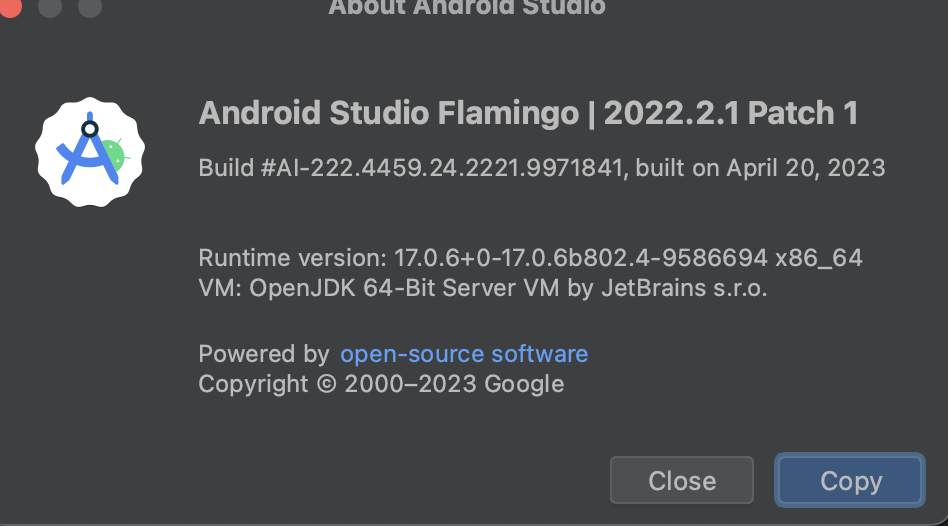The height and width of the screenshot is (526, 948).
Task: Click the green Android head in logo
Action: 115,155
